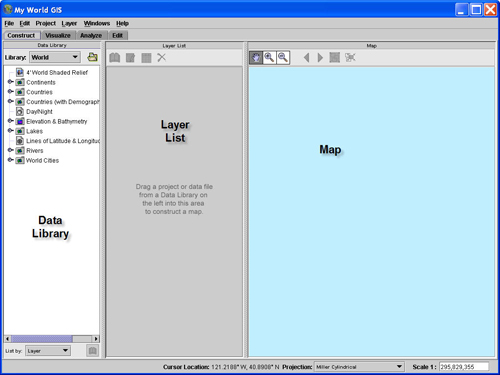The width and height of the screenshot is (500, 375).
Task: Select the 4' World Shaded Relief label
Action: (x=57, y=72)
